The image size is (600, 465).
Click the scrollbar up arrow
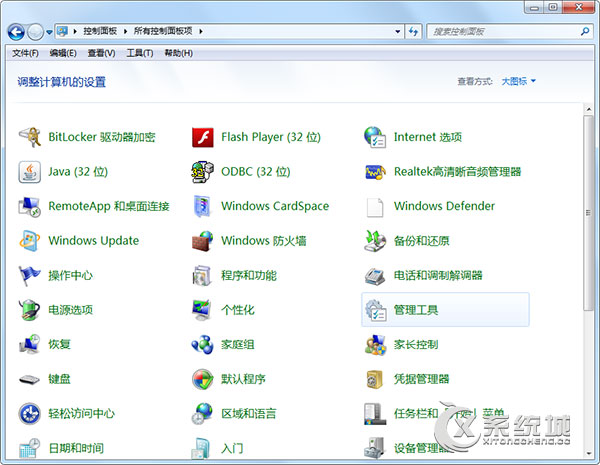(x=589, y=109)
